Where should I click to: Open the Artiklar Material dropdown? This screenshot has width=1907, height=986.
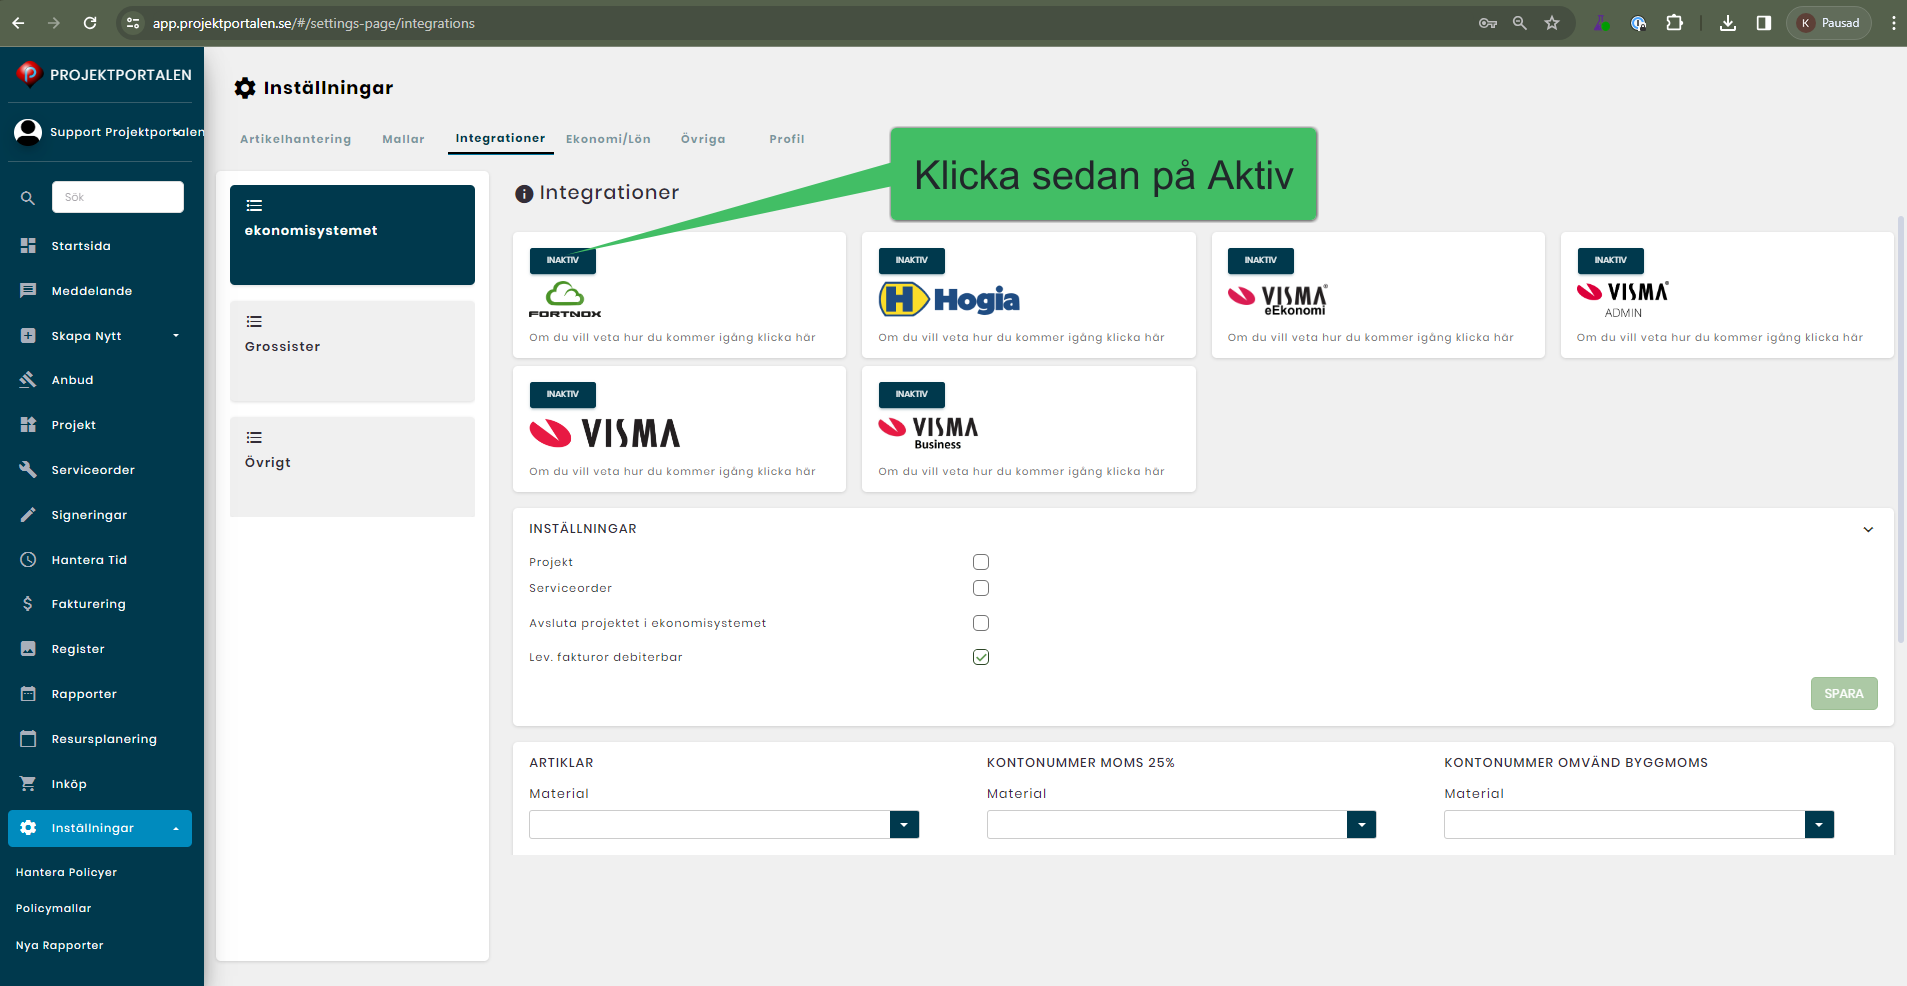(x=904, y=824)
